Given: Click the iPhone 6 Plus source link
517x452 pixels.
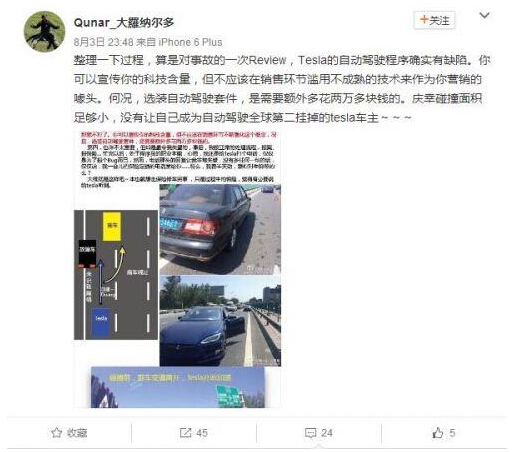Looking at the screenshot, I should point(190,42).
